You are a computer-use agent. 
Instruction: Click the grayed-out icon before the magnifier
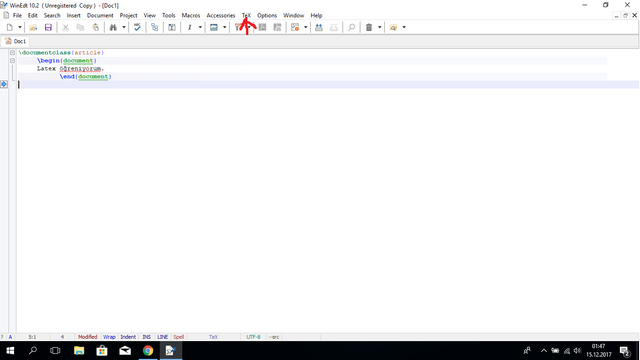click(334, 27)
